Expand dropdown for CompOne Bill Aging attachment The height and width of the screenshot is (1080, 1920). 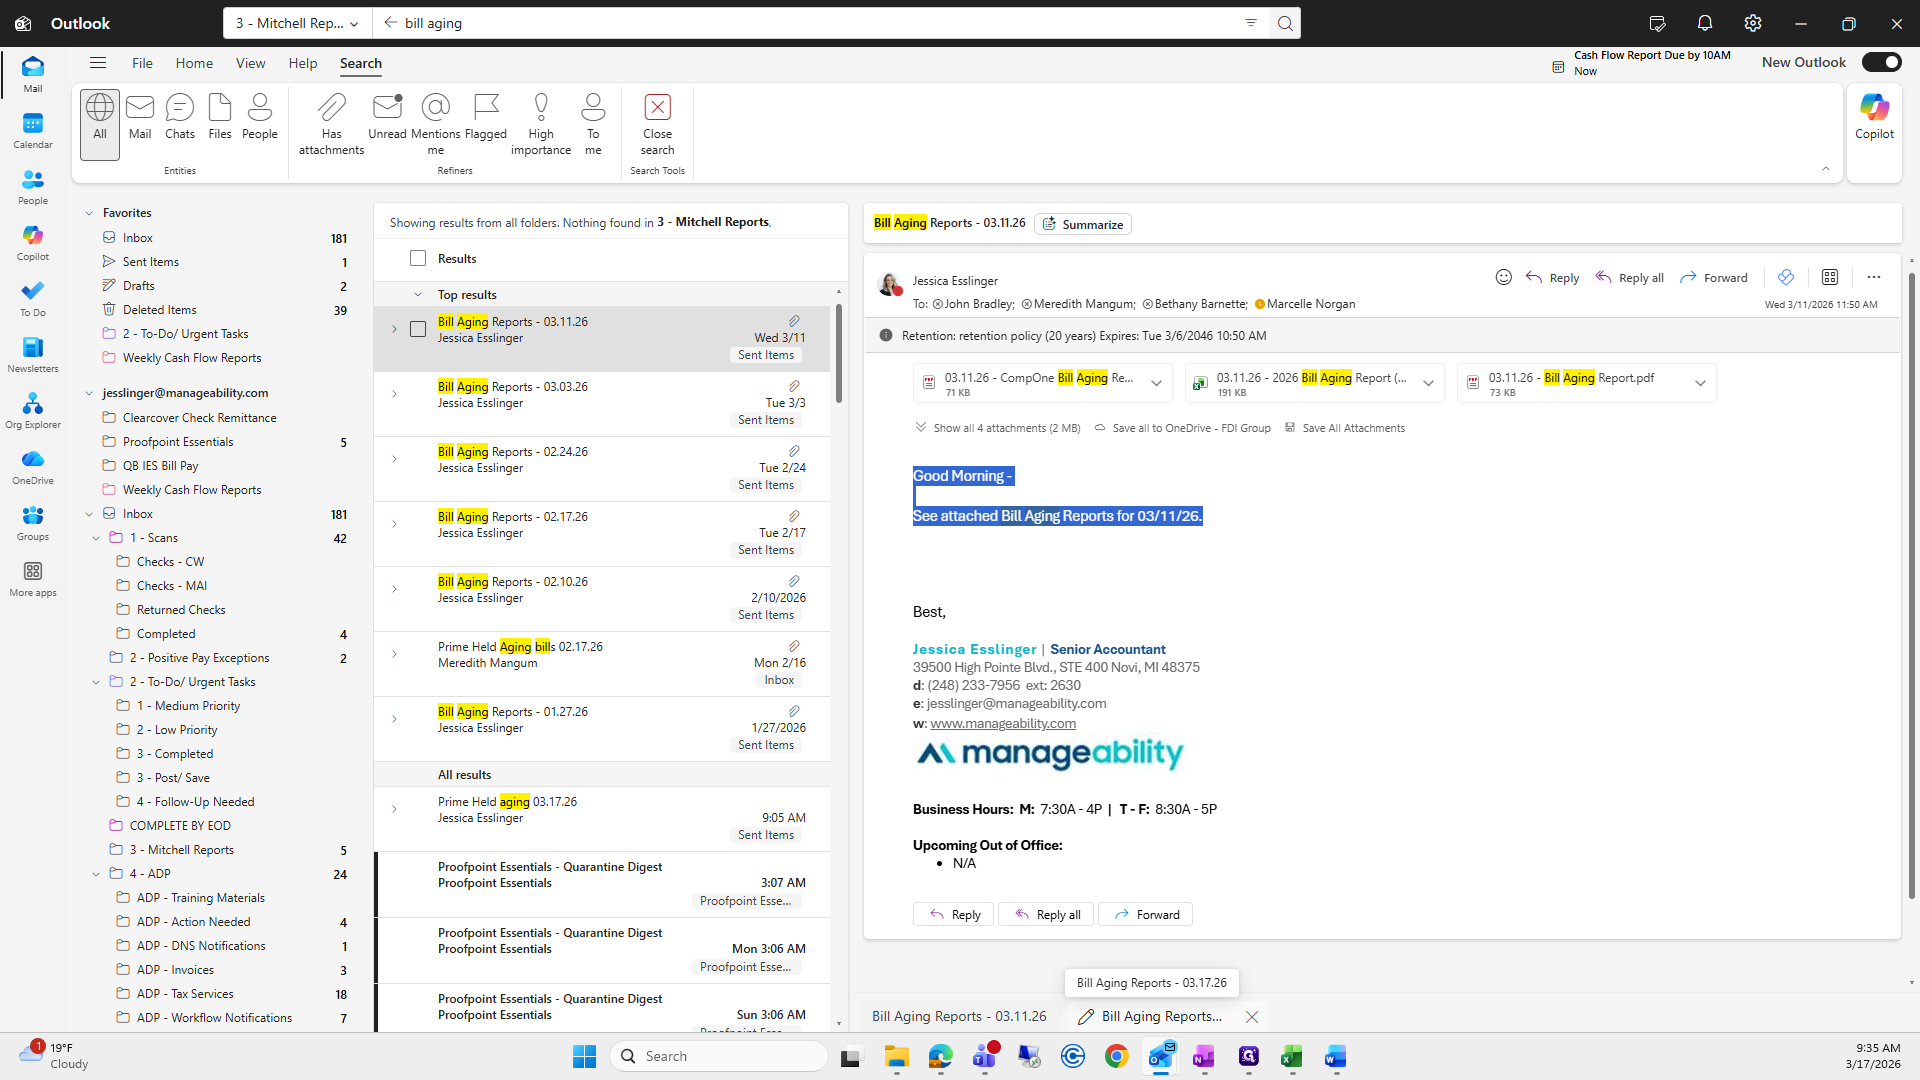click(1156, 383)
